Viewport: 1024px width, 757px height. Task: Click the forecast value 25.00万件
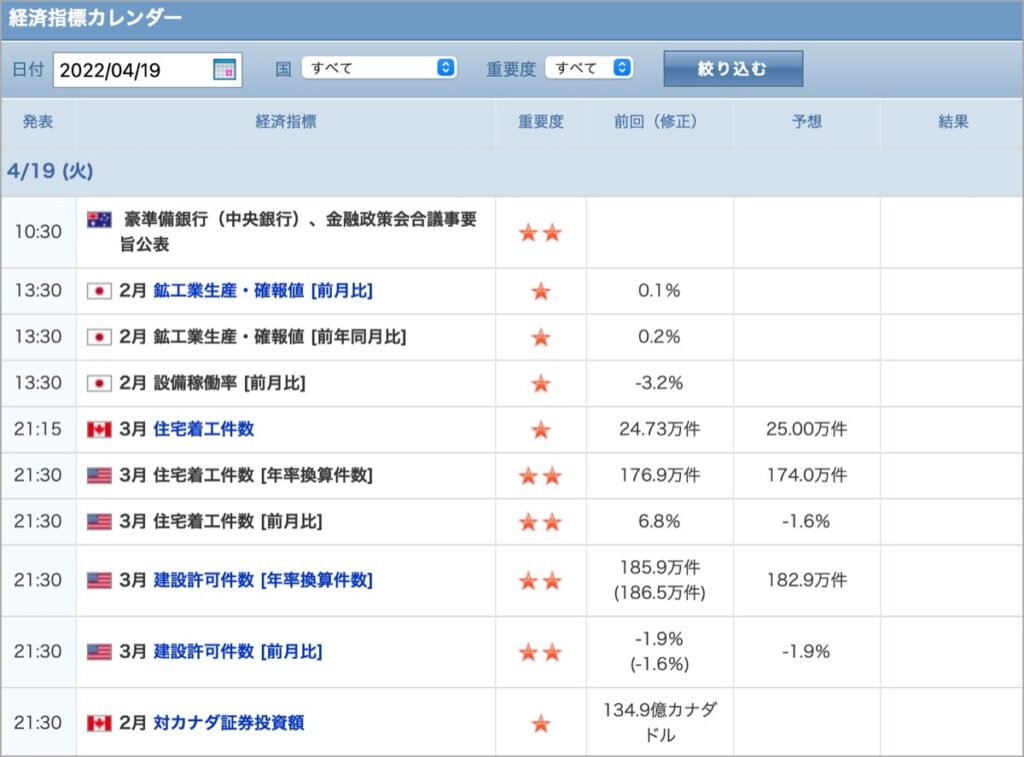pos(807,429)
